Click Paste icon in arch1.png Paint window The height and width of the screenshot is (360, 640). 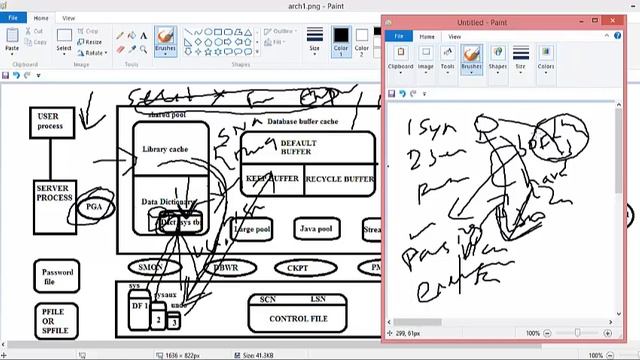point(12,35)
